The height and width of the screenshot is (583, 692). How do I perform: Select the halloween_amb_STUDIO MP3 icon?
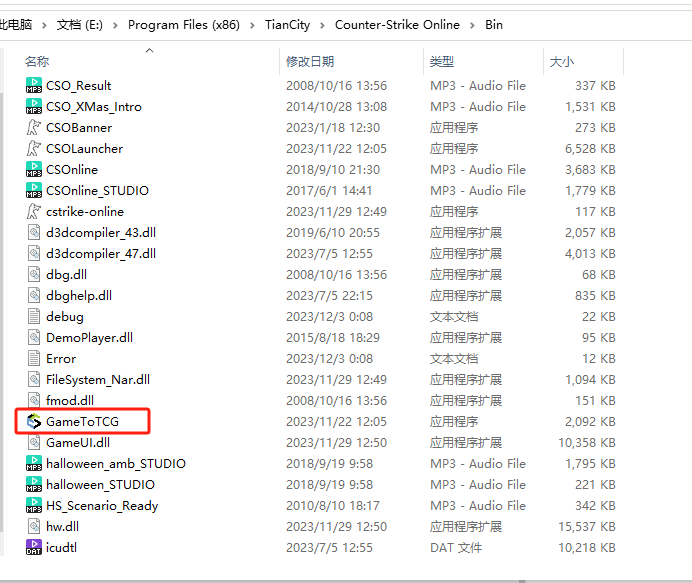pos(34,463)
